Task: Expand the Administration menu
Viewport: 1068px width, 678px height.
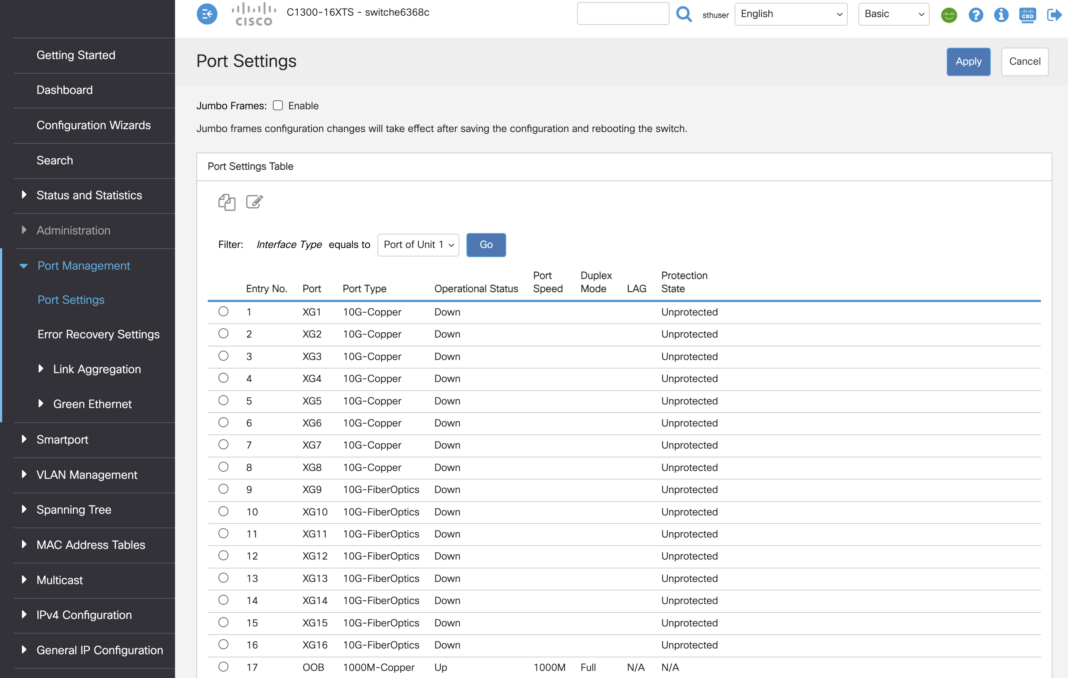Action: pos(73,230)
